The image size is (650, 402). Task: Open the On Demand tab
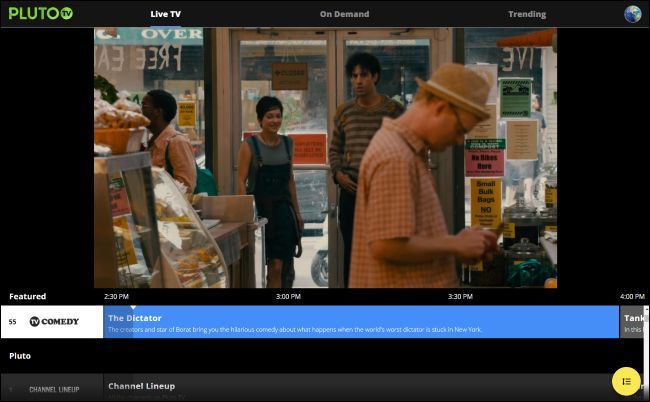point(344,14)
